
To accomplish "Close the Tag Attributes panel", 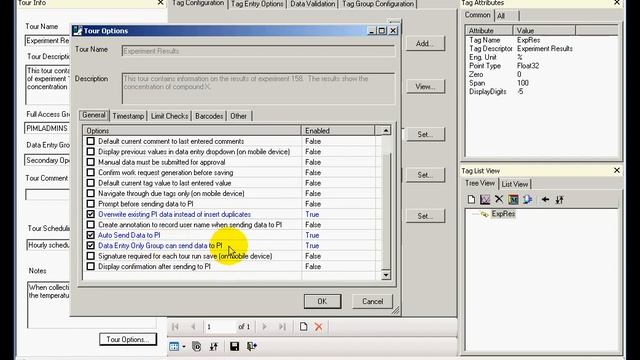I will (617, 3).
